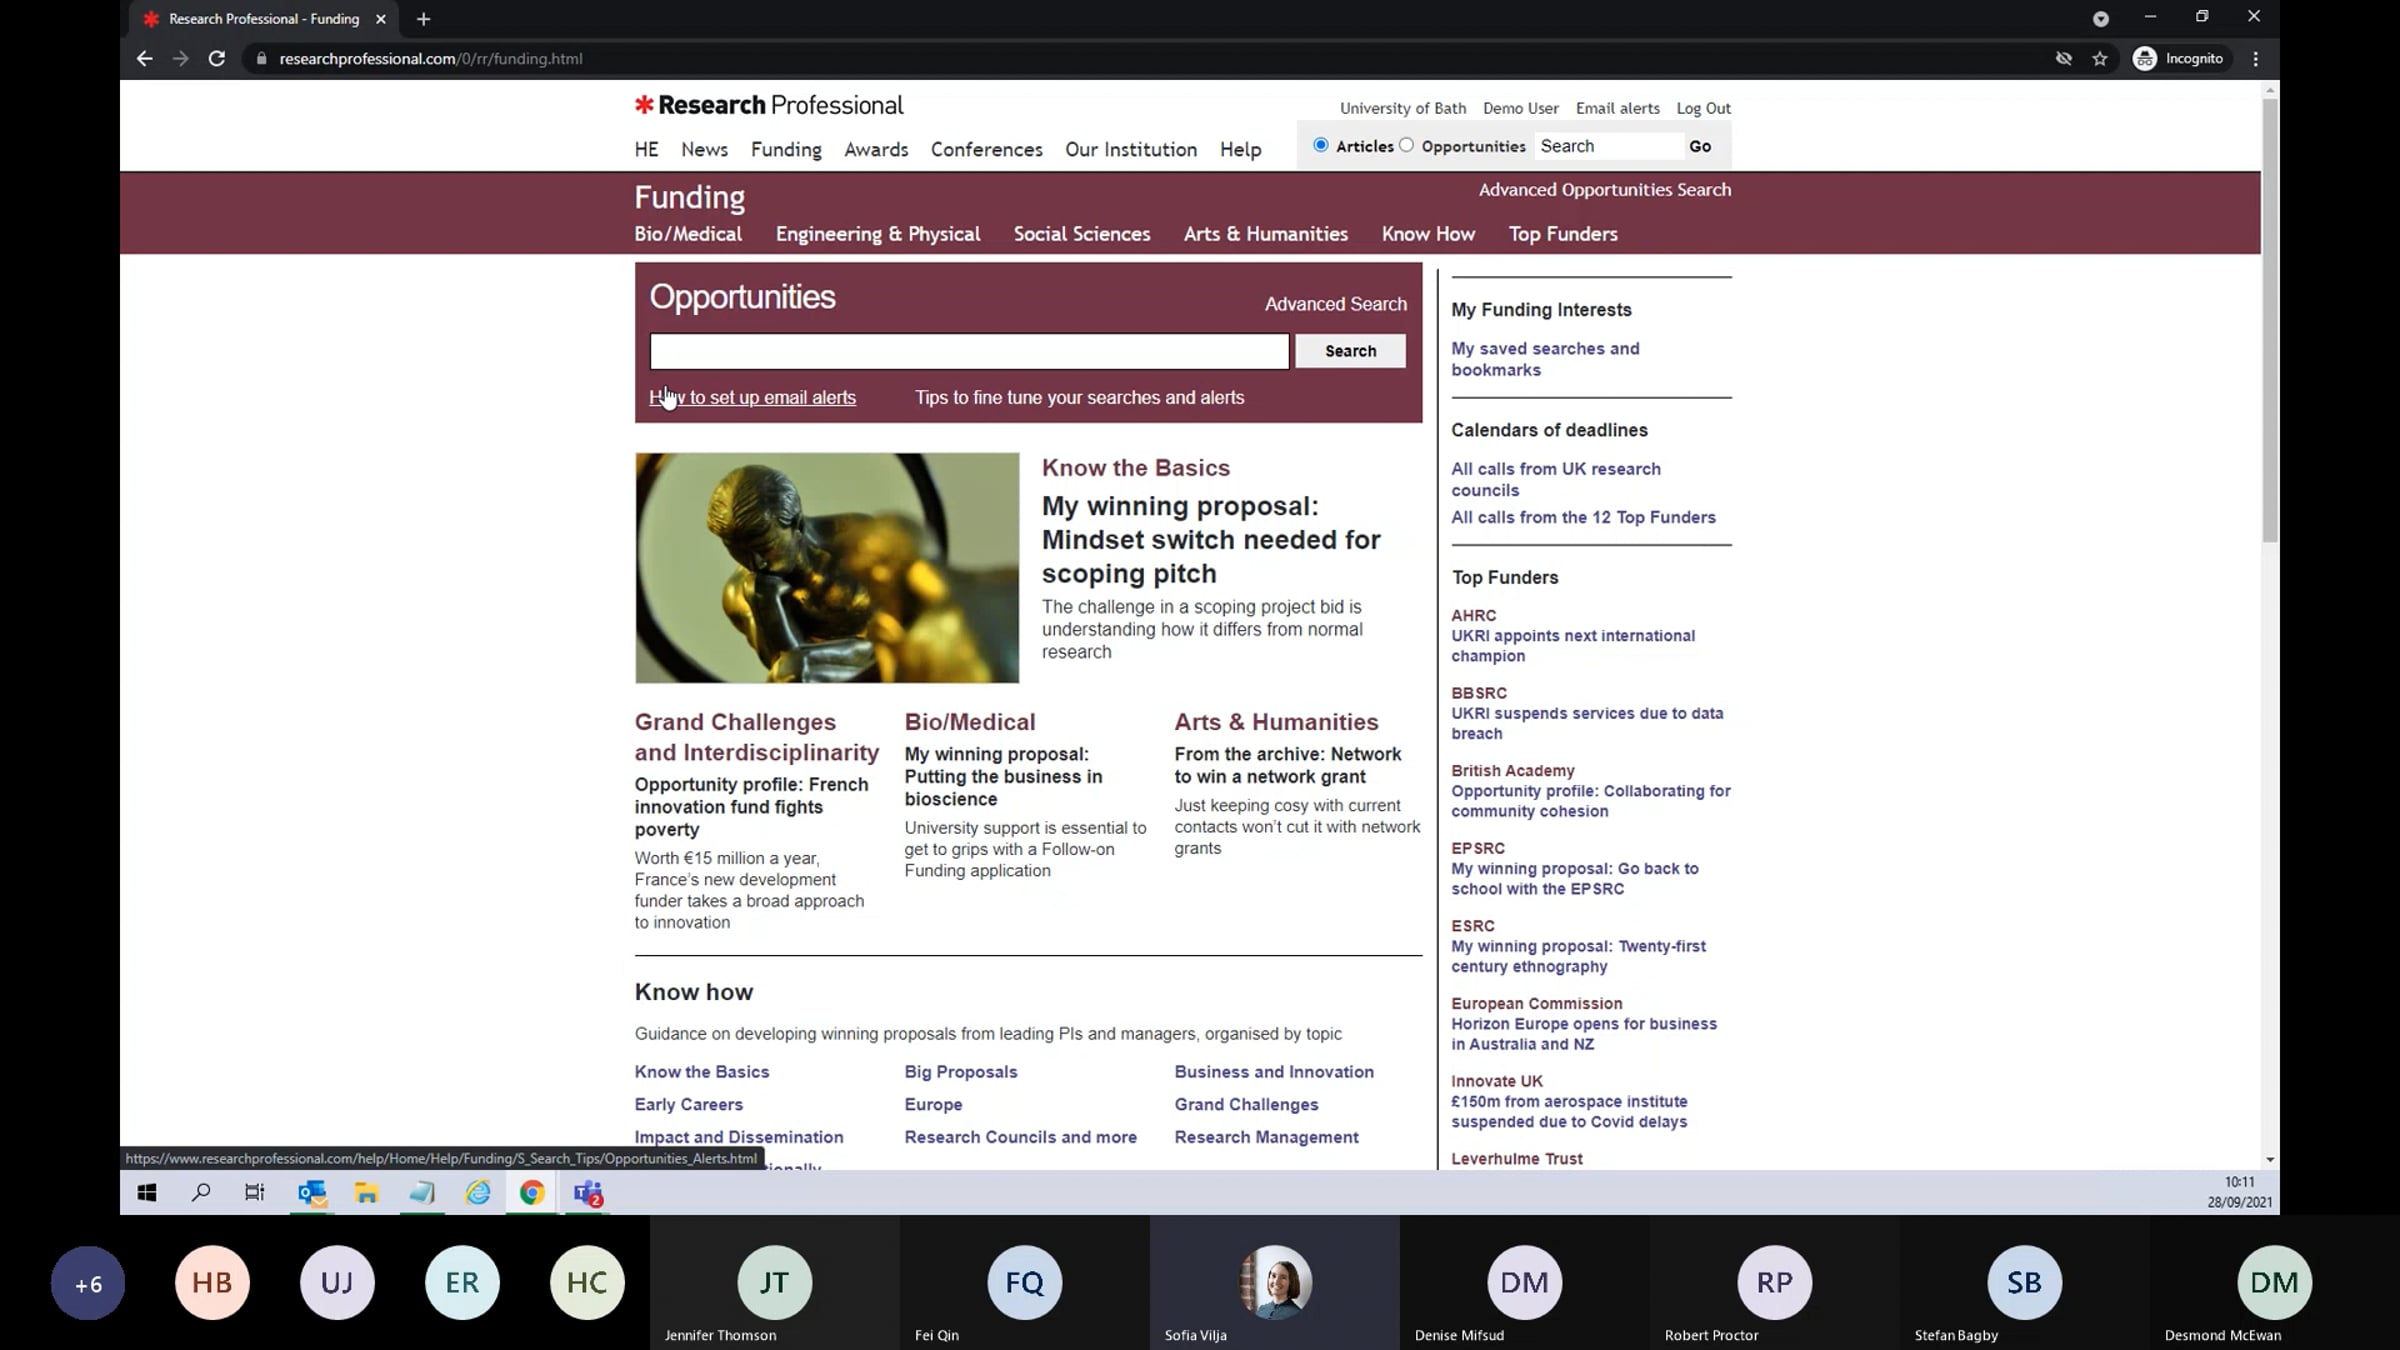Select the Opportunities radio button
This screenshot has width=2400, height=1350.
1407,145
